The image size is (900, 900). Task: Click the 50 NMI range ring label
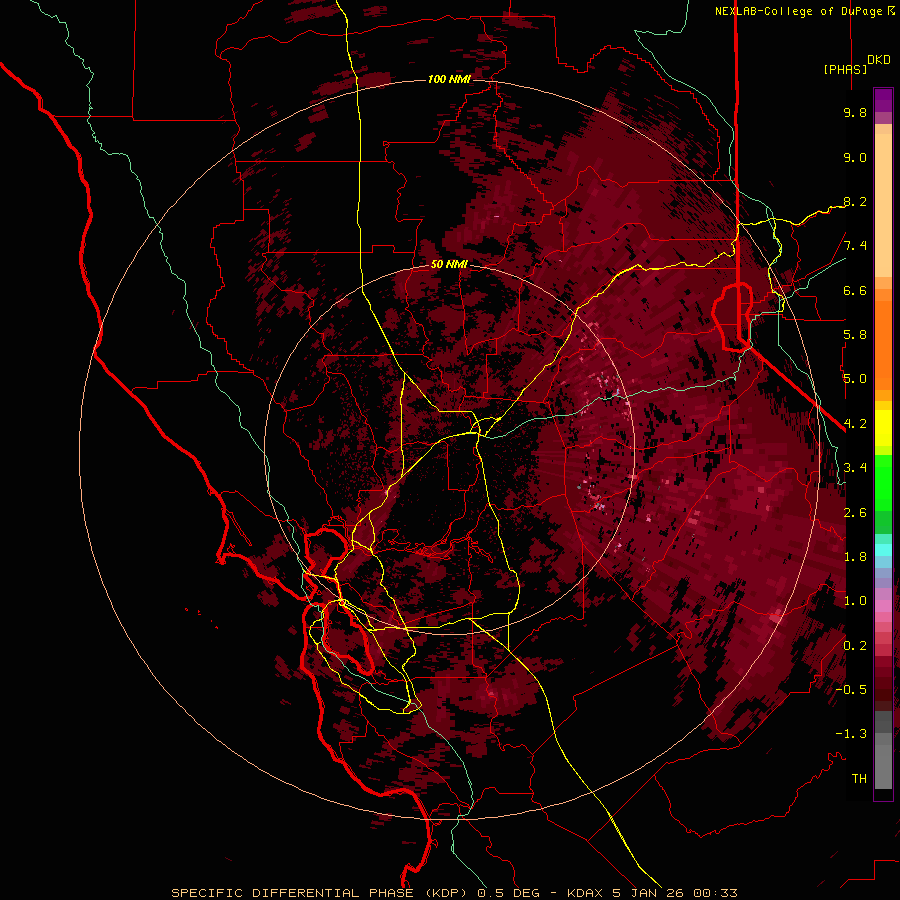[x=449, y=264]
